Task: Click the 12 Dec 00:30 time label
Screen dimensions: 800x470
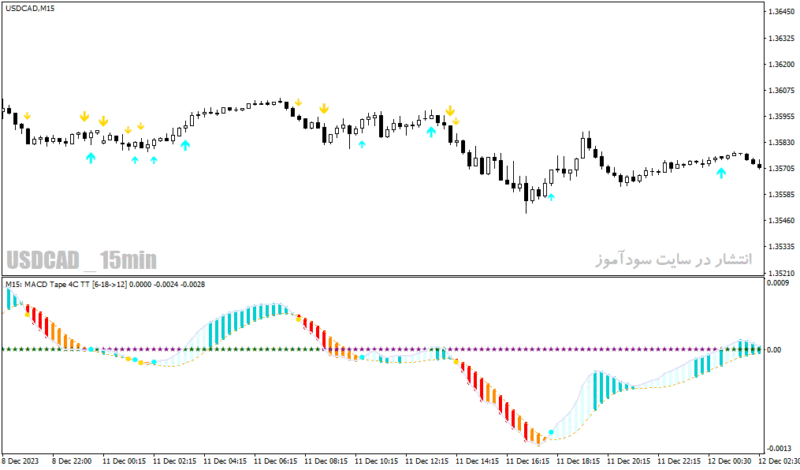Action: coord(730,461)
